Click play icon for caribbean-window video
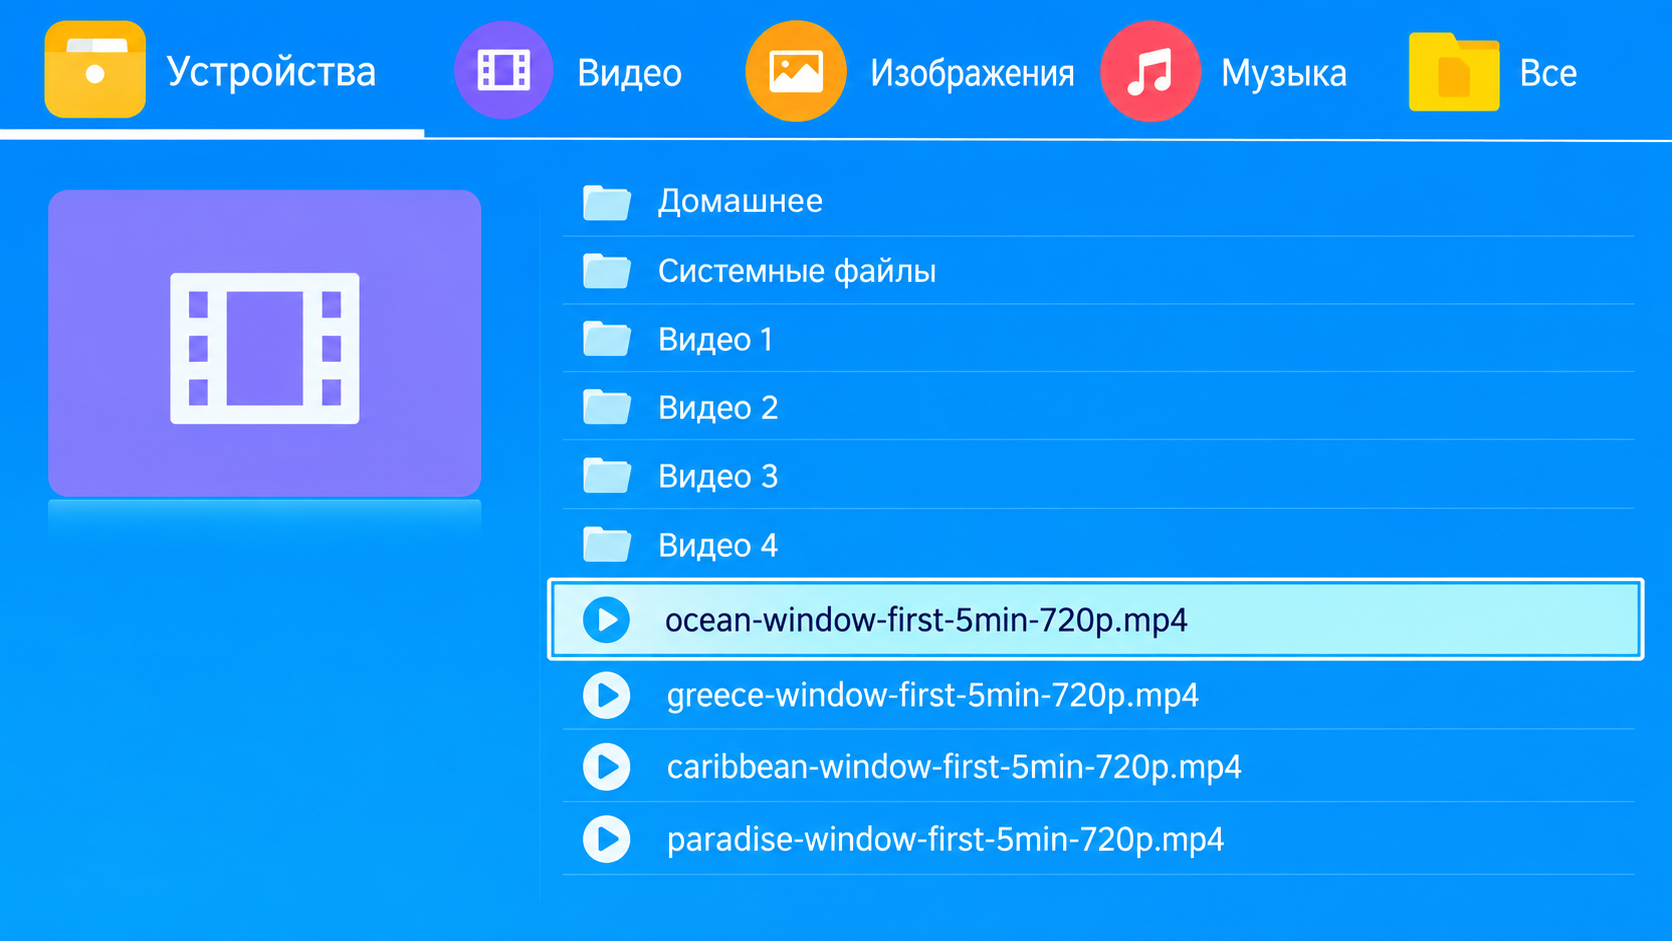 607,767
